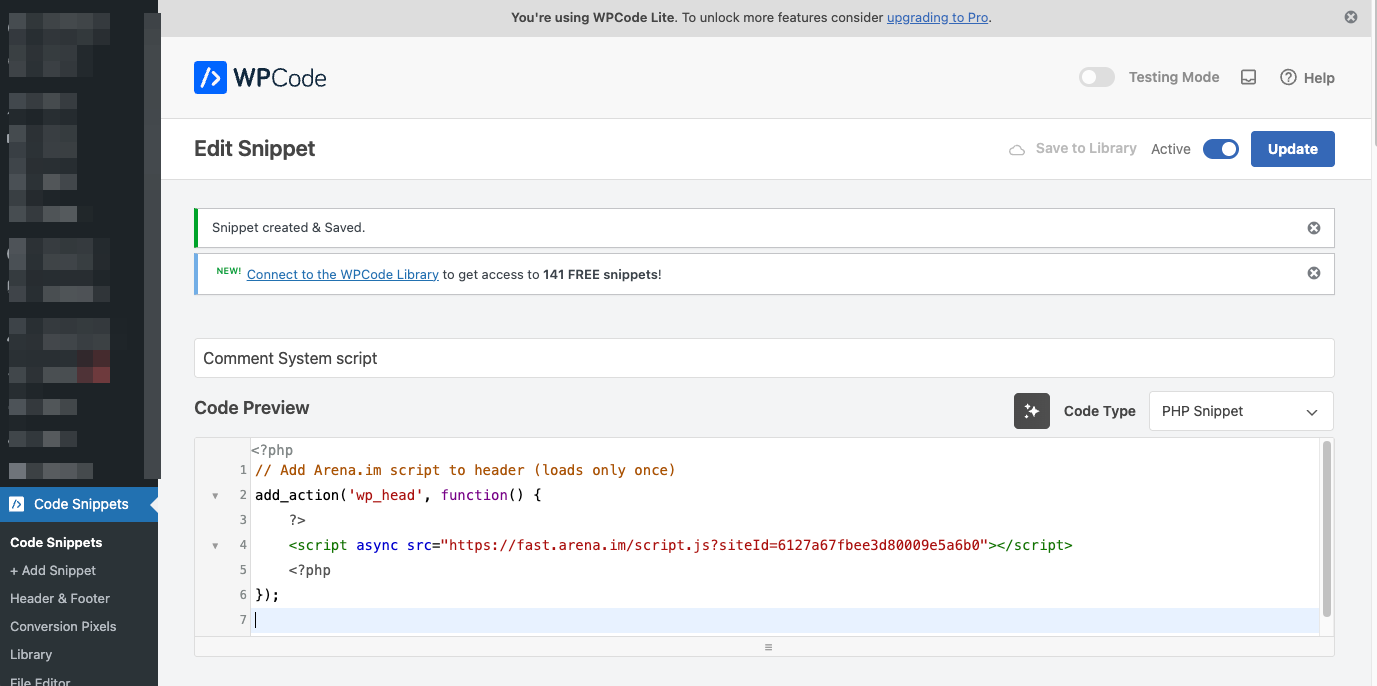Viewport: 1377px width, 686px height.
Task: Click the upgrading to Pro link
Action: (939, 17)
